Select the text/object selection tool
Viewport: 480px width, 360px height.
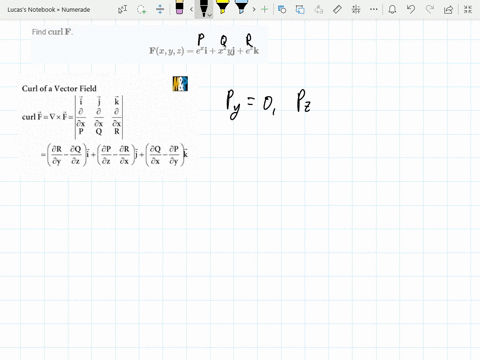pos(122,9)
